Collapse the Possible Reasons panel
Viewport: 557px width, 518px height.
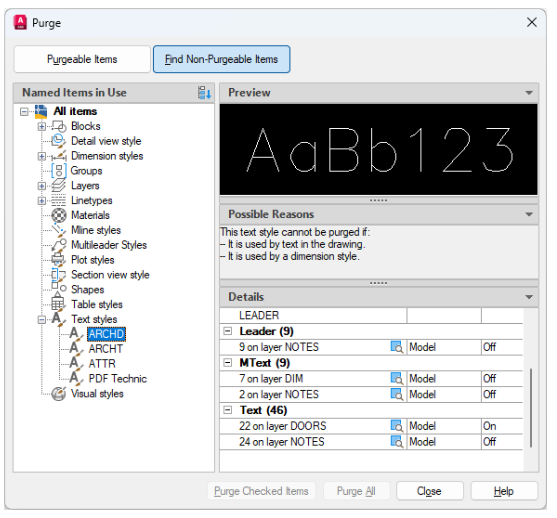click(x=529, y=215)
